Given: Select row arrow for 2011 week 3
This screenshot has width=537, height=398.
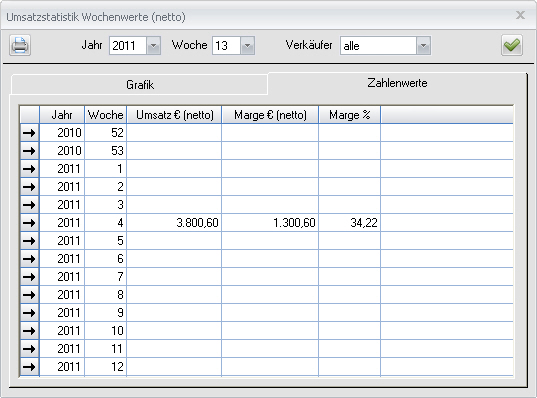Looking at the screenshot, I should pos(29,205).
